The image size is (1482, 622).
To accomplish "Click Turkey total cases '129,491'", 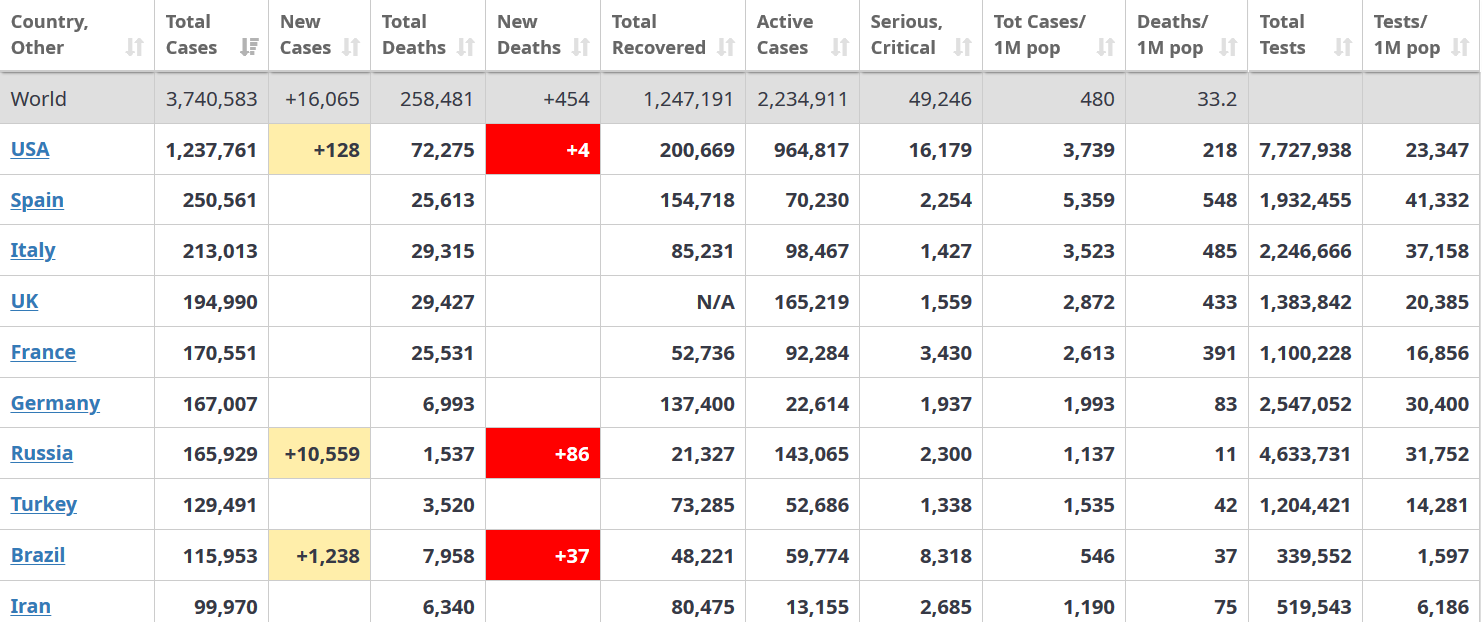I will pos(220,505).
